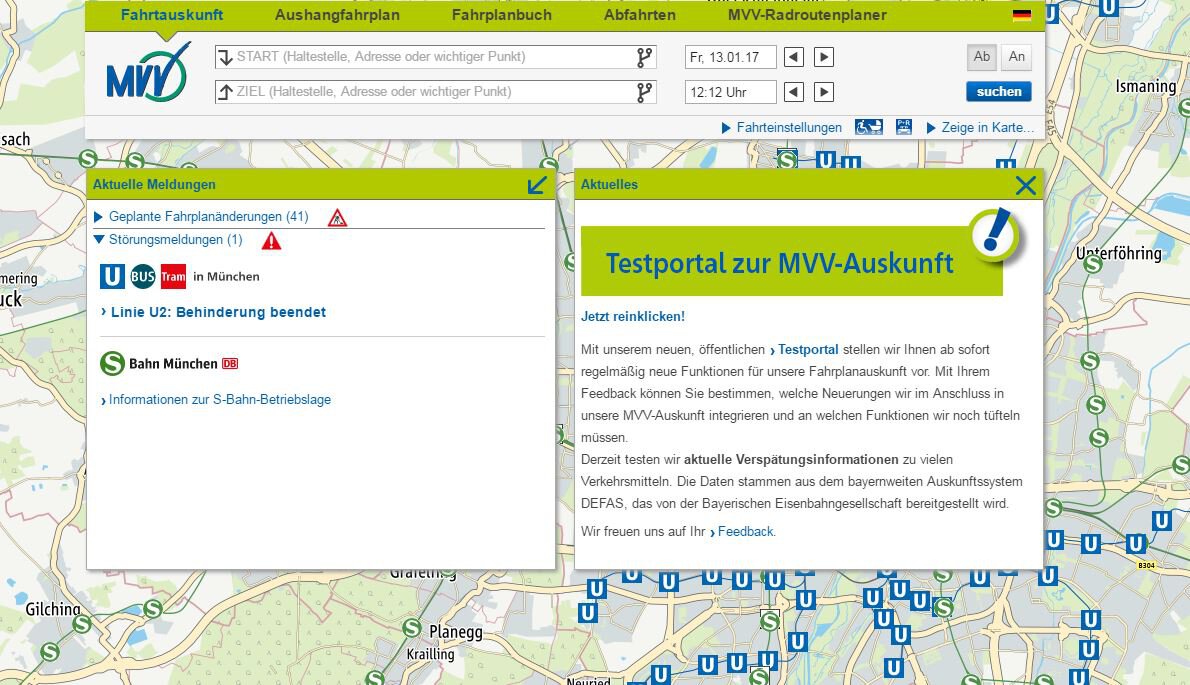This screenshot has width=1190, height=685.
Task: Expand Fahrteinstellungen options
Action: pos(782,127)
